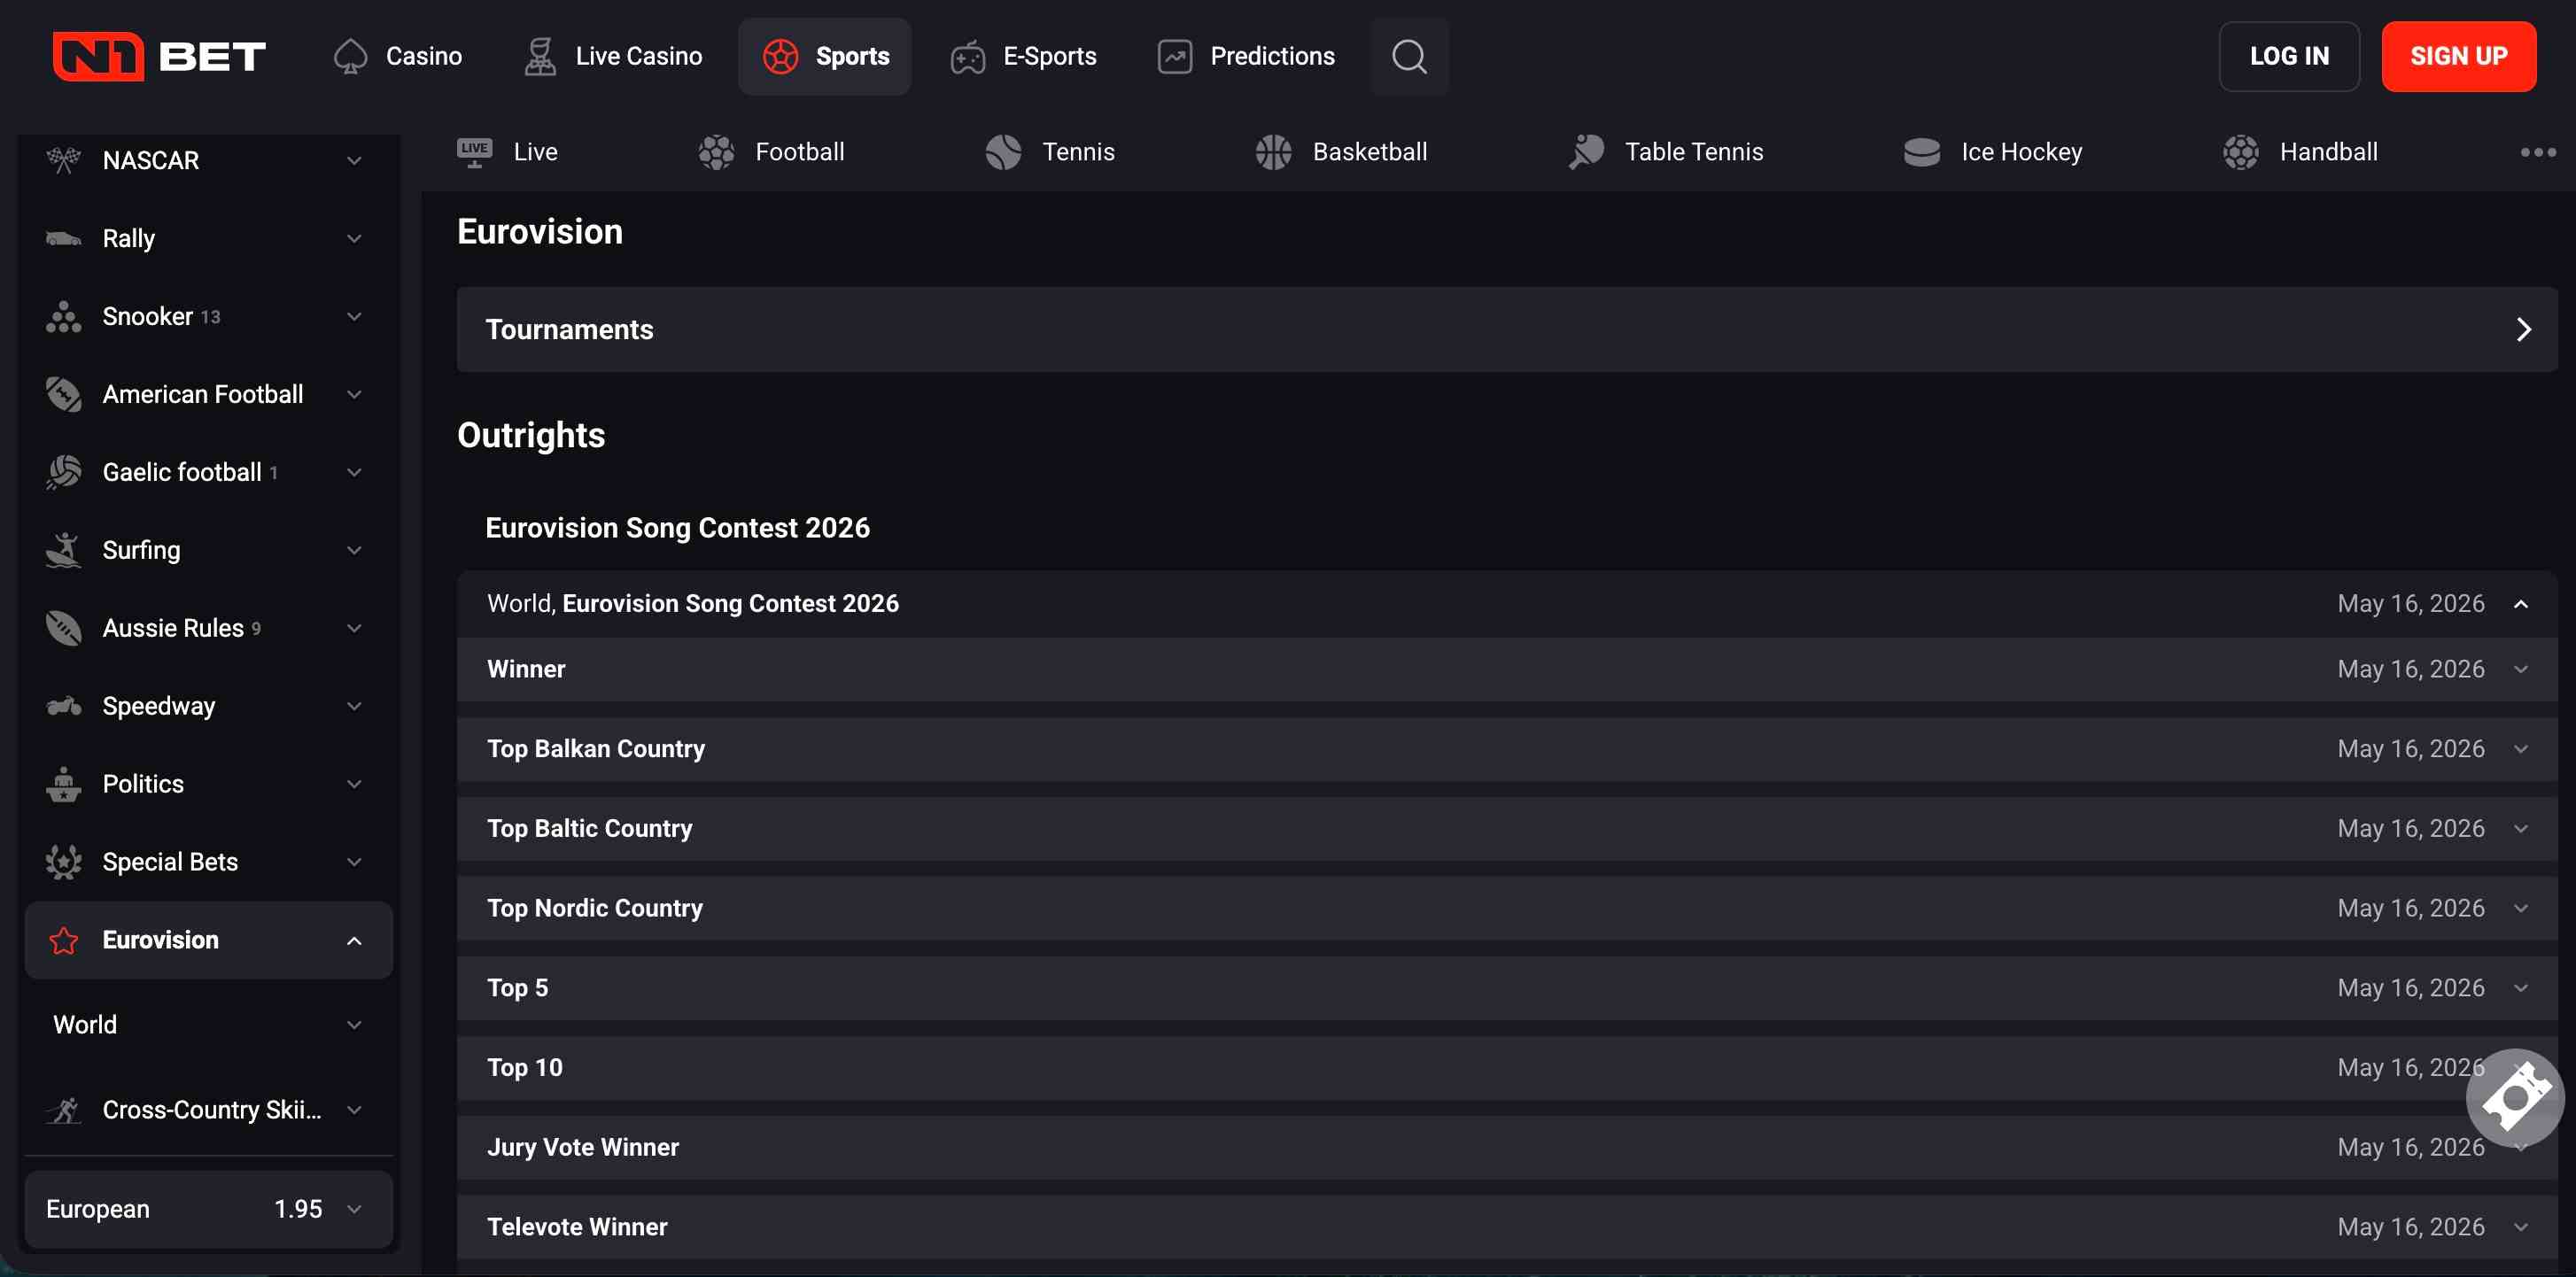The height and width of the screenshot is (1277, 2576).
Task: Click the Eurovision red star icon
Action: coord(64,940)
